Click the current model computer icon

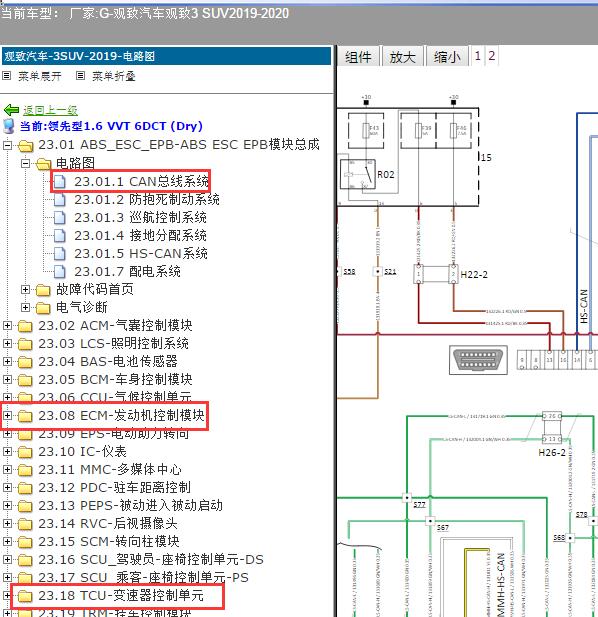click(x=9, y=126)
